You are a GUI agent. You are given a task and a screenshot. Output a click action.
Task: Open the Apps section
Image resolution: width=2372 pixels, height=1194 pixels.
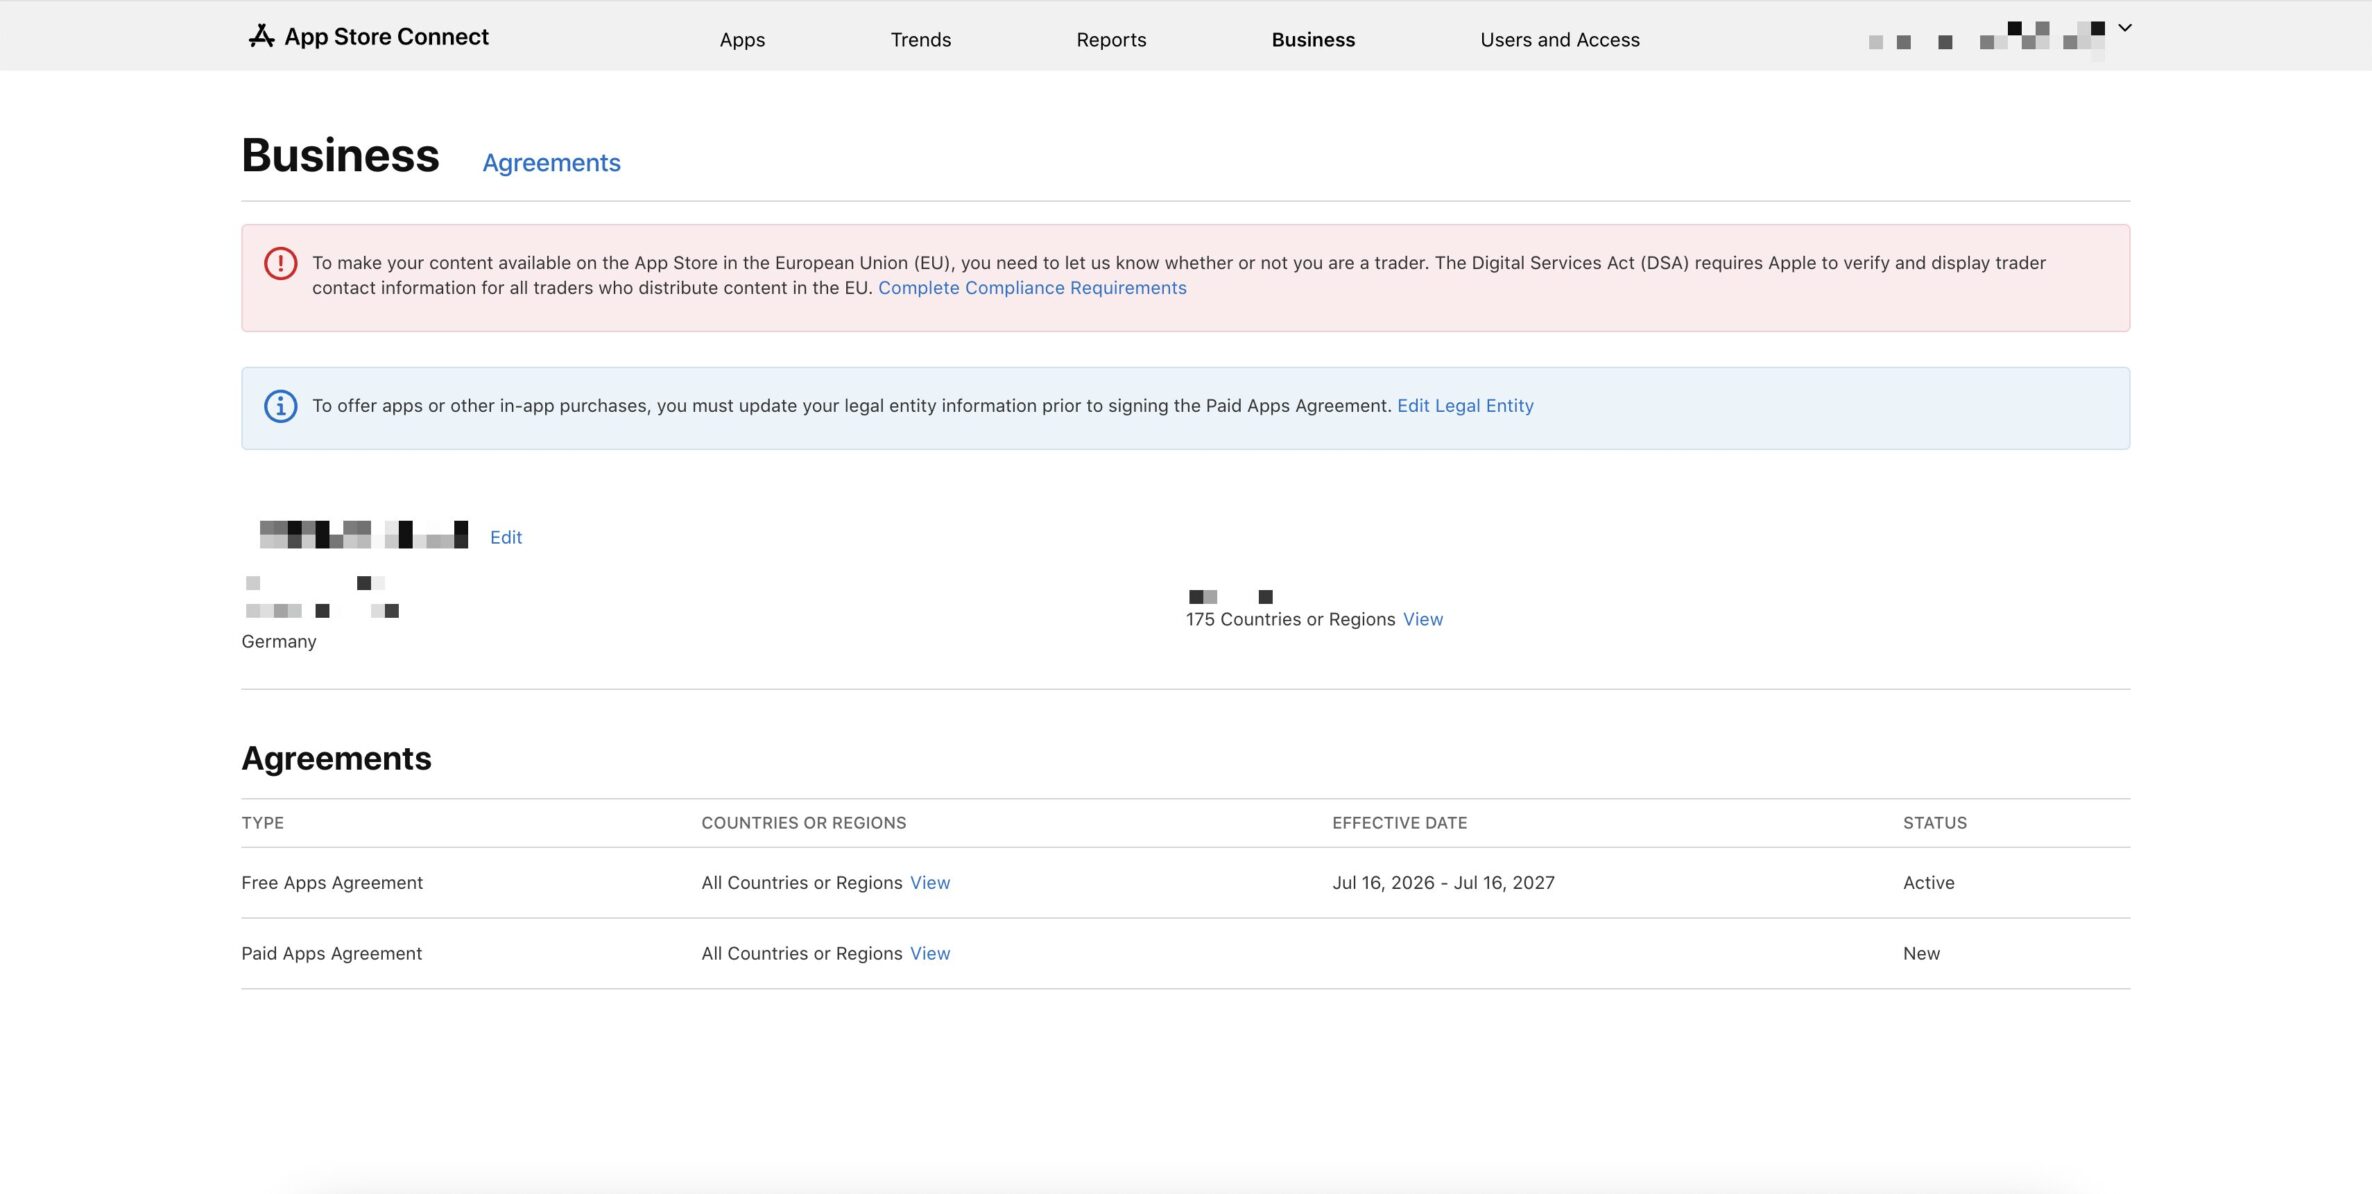pyautogui.click(x=742, y=40)
